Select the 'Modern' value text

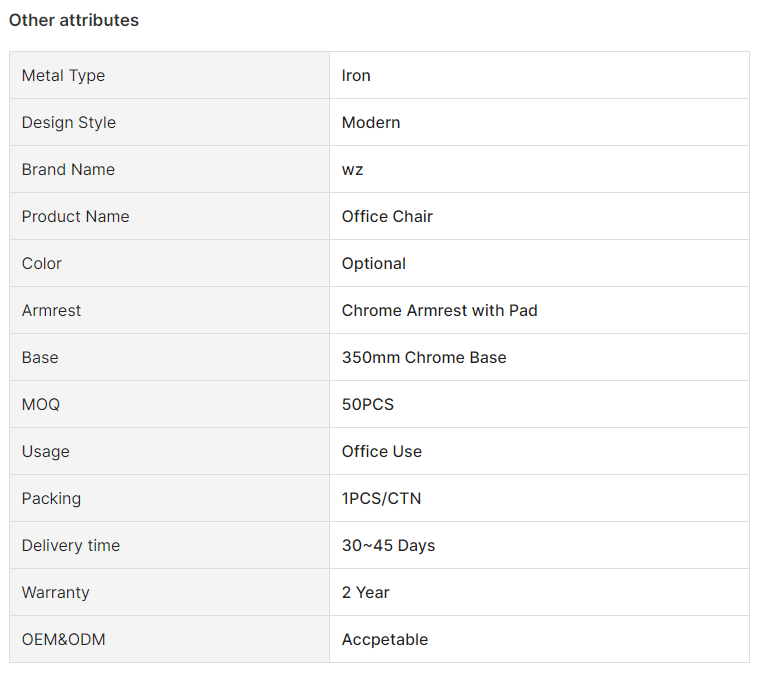371,122
